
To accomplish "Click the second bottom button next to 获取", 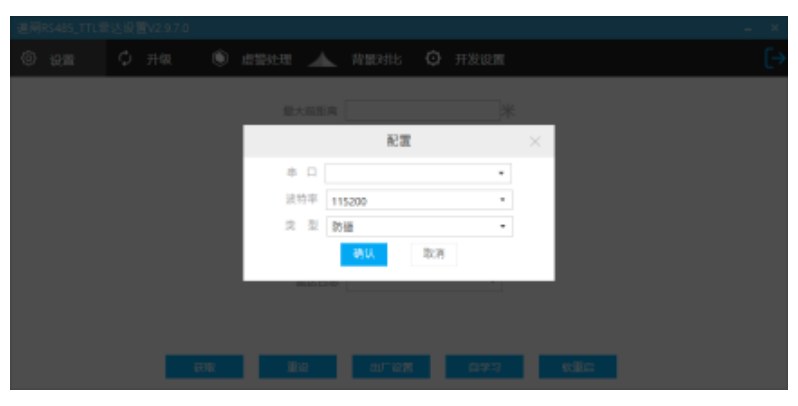I will (298, 367).
